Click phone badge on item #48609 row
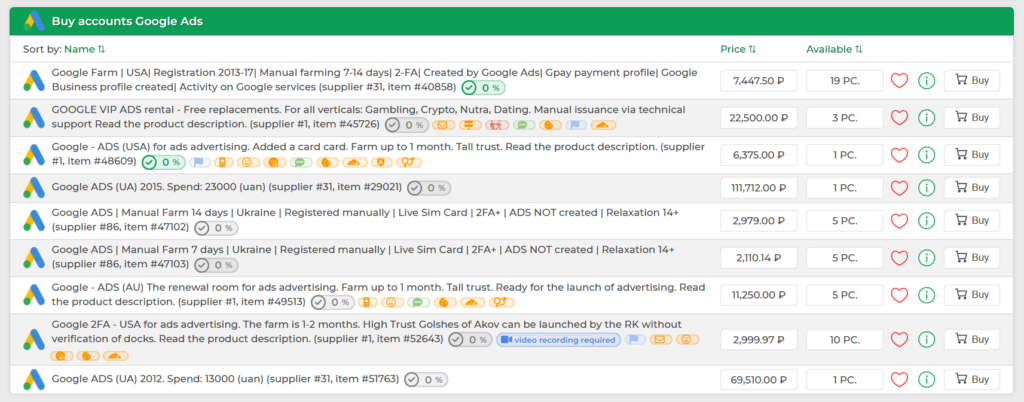This screenshot has height=402, width=1024. click(221, 162)
